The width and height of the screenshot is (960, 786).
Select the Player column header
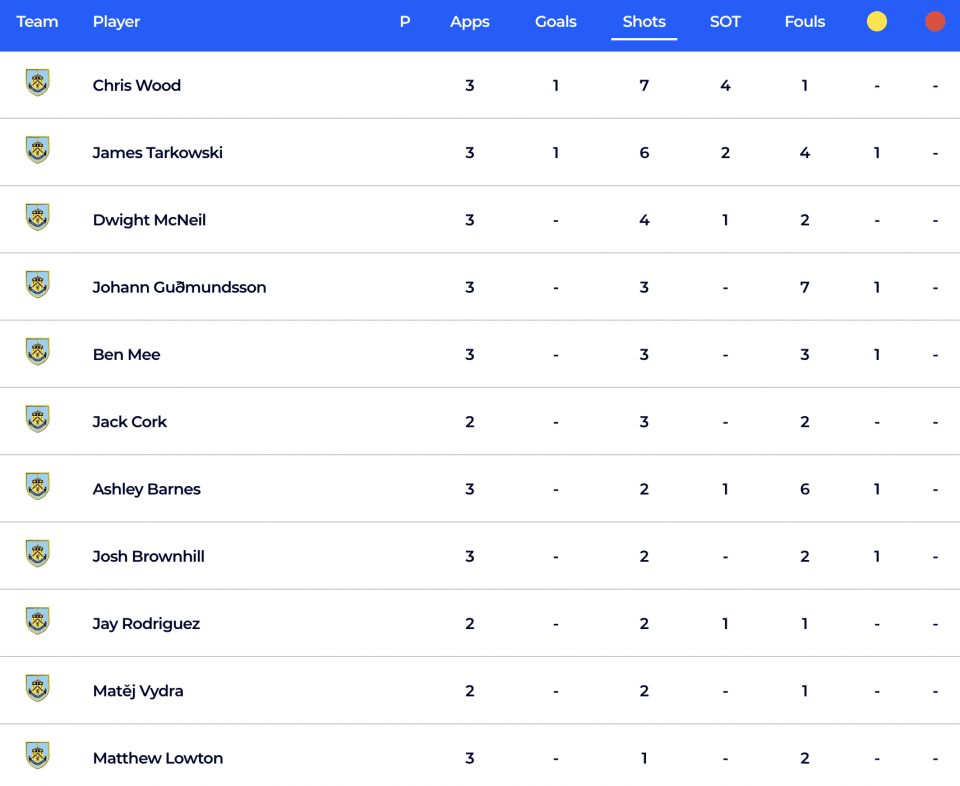point(116,22)
